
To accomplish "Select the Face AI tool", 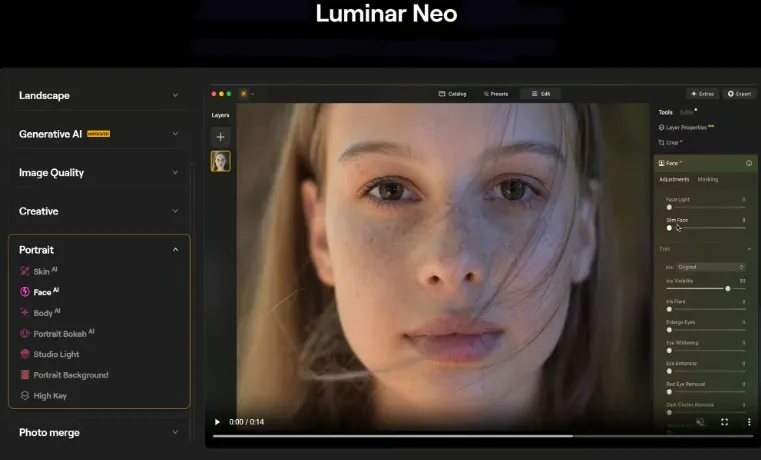I will 40,292.
